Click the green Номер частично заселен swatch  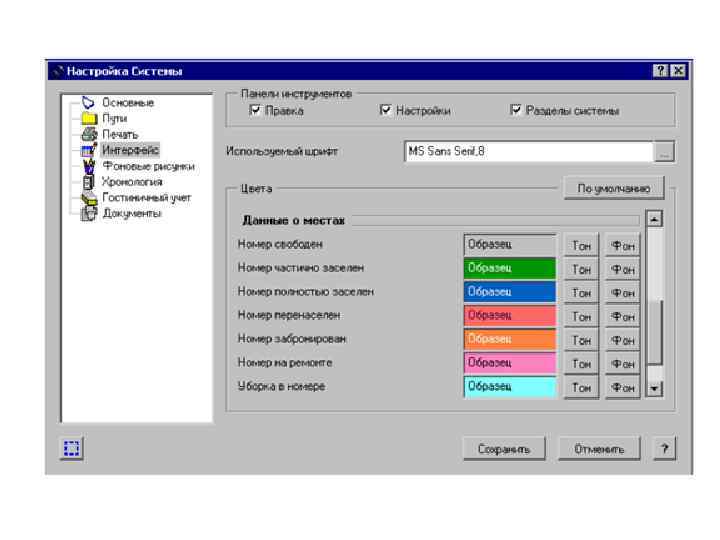point(510,269)
